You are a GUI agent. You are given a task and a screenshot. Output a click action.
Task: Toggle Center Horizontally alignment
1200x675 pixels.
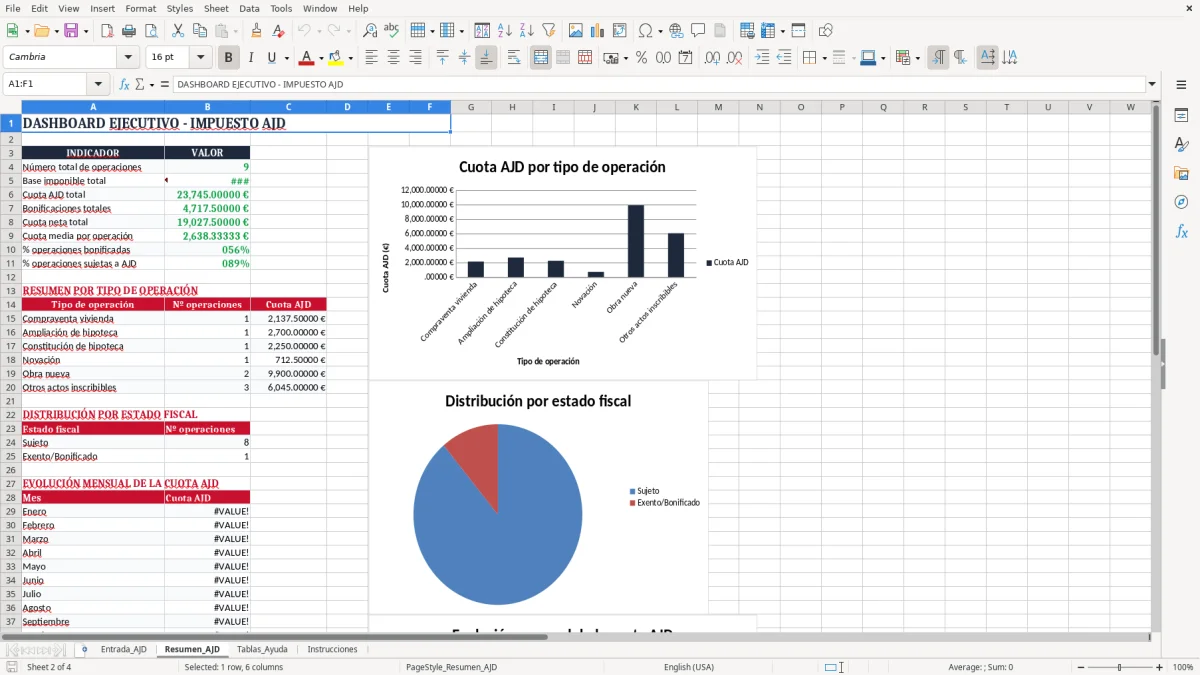(x=393, y=57)
